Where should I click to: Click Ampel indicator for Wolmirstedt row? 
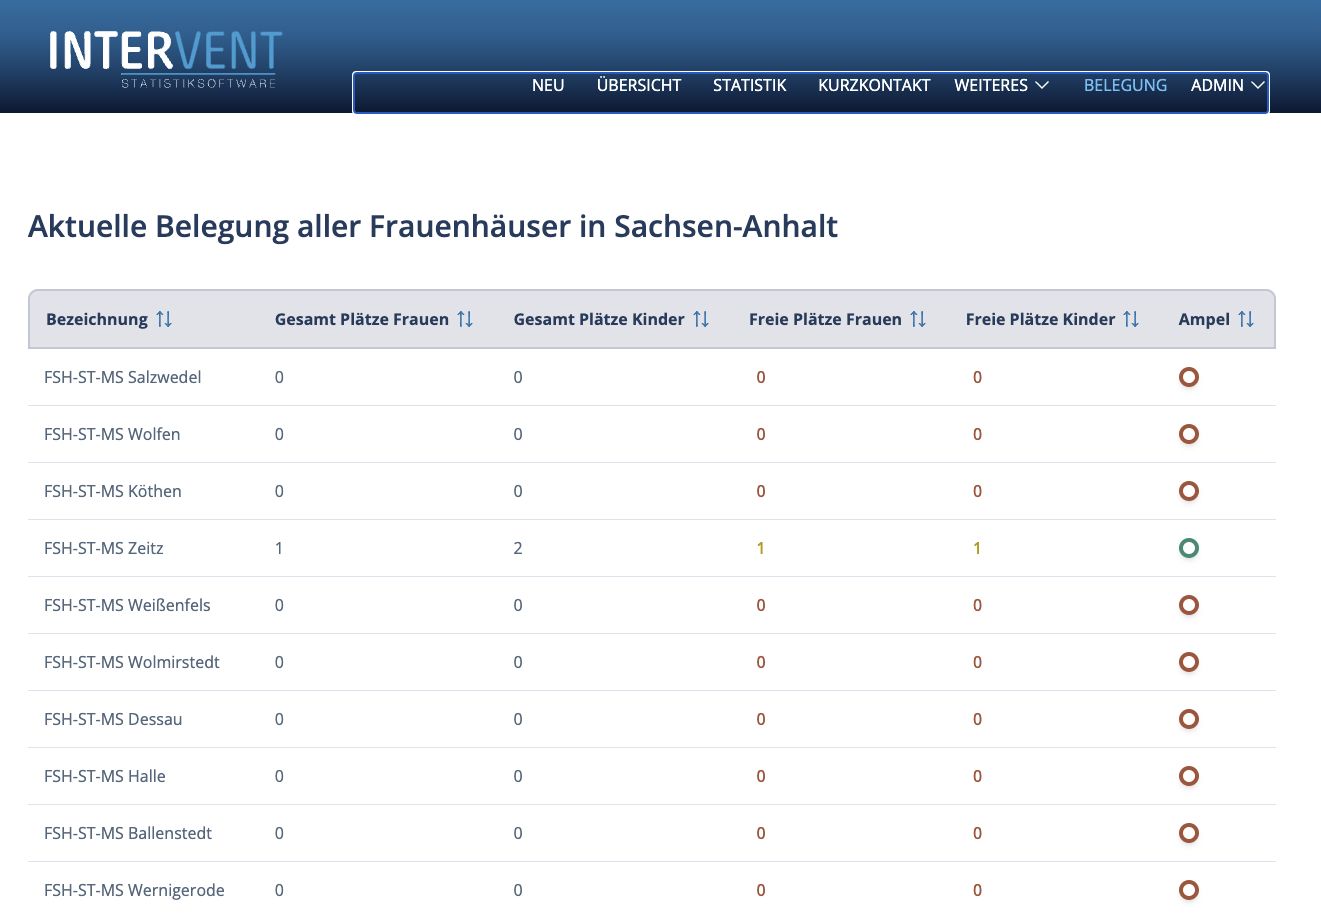pyautogui.click(x=1189, y=662)
